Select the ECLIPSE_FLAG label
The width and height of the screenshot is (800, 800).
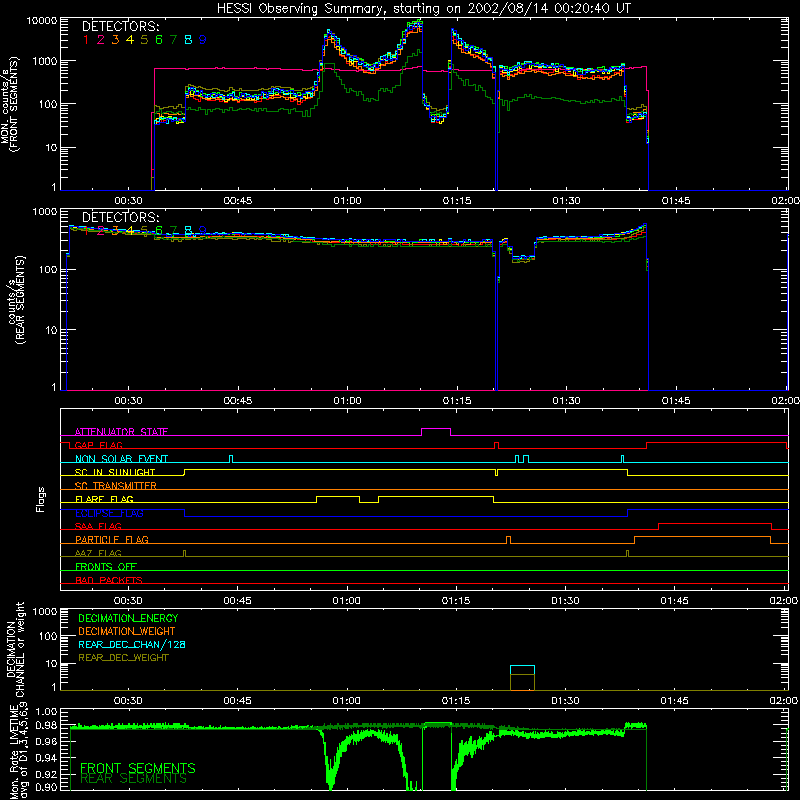(109, 513)
